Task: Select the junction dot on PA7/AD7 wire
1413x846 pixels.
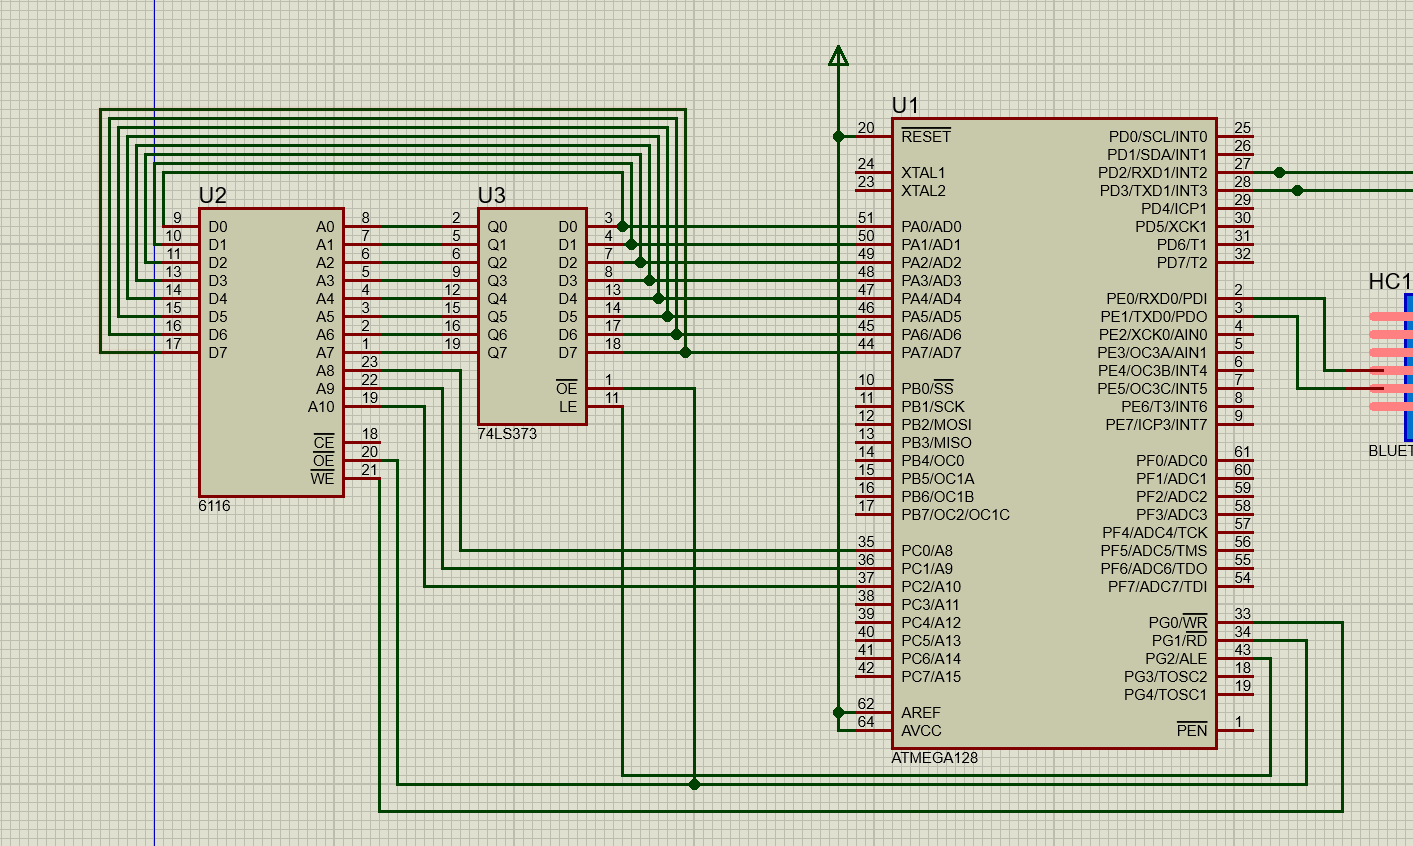Action: coord(686,352)
